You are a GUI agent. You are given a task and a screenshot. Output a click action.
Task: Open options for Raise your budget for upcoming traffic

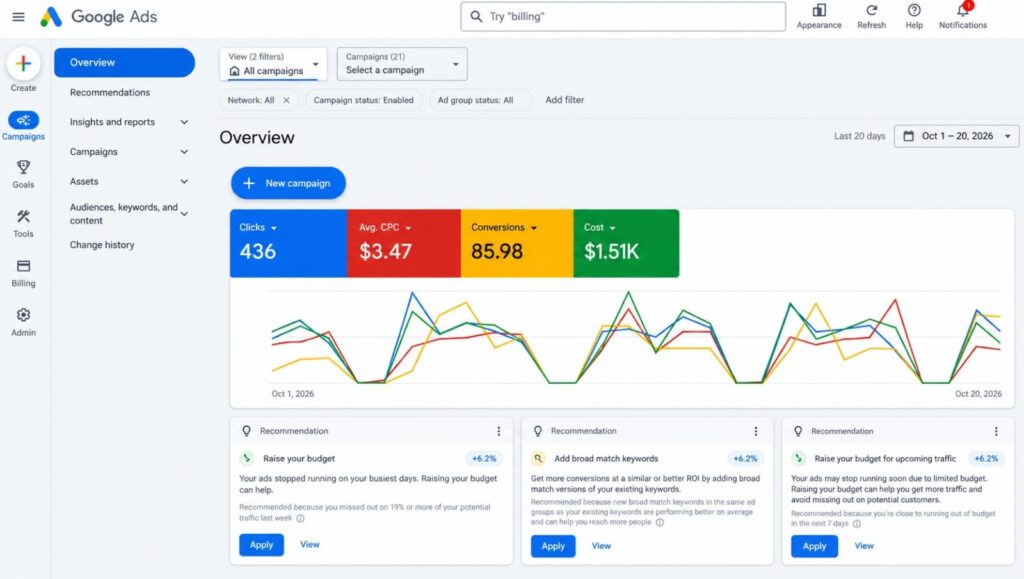997,431
